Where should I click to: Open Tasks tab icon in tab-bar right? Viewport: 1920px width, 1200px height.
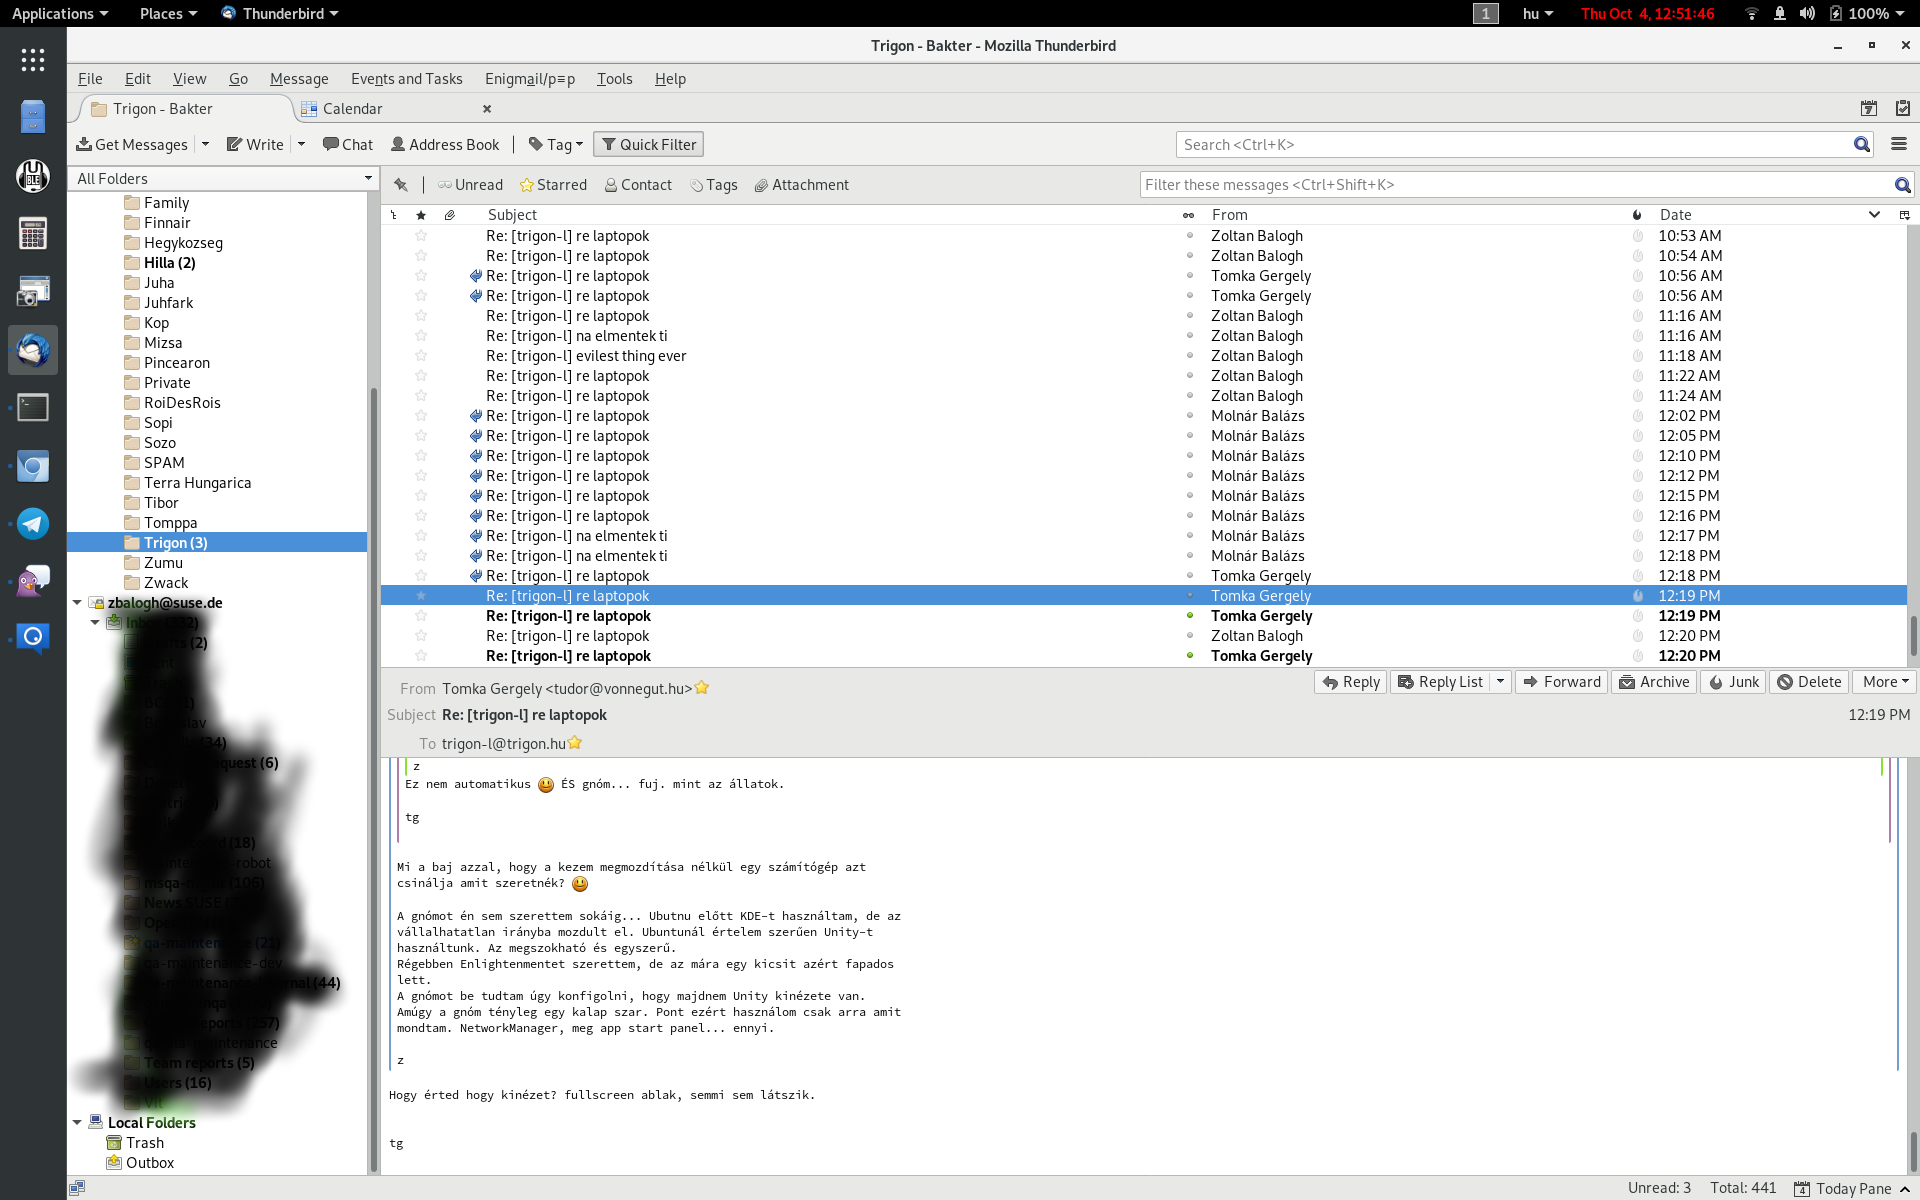pos(1902,108)
